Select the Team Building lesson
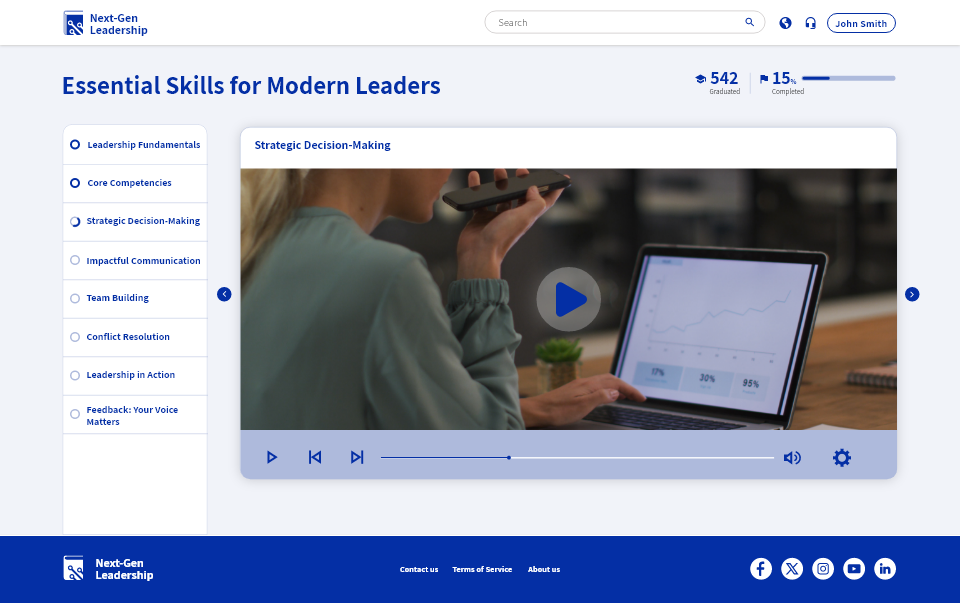The height and width of the screenshot is (603, 960). coord(117,298)
